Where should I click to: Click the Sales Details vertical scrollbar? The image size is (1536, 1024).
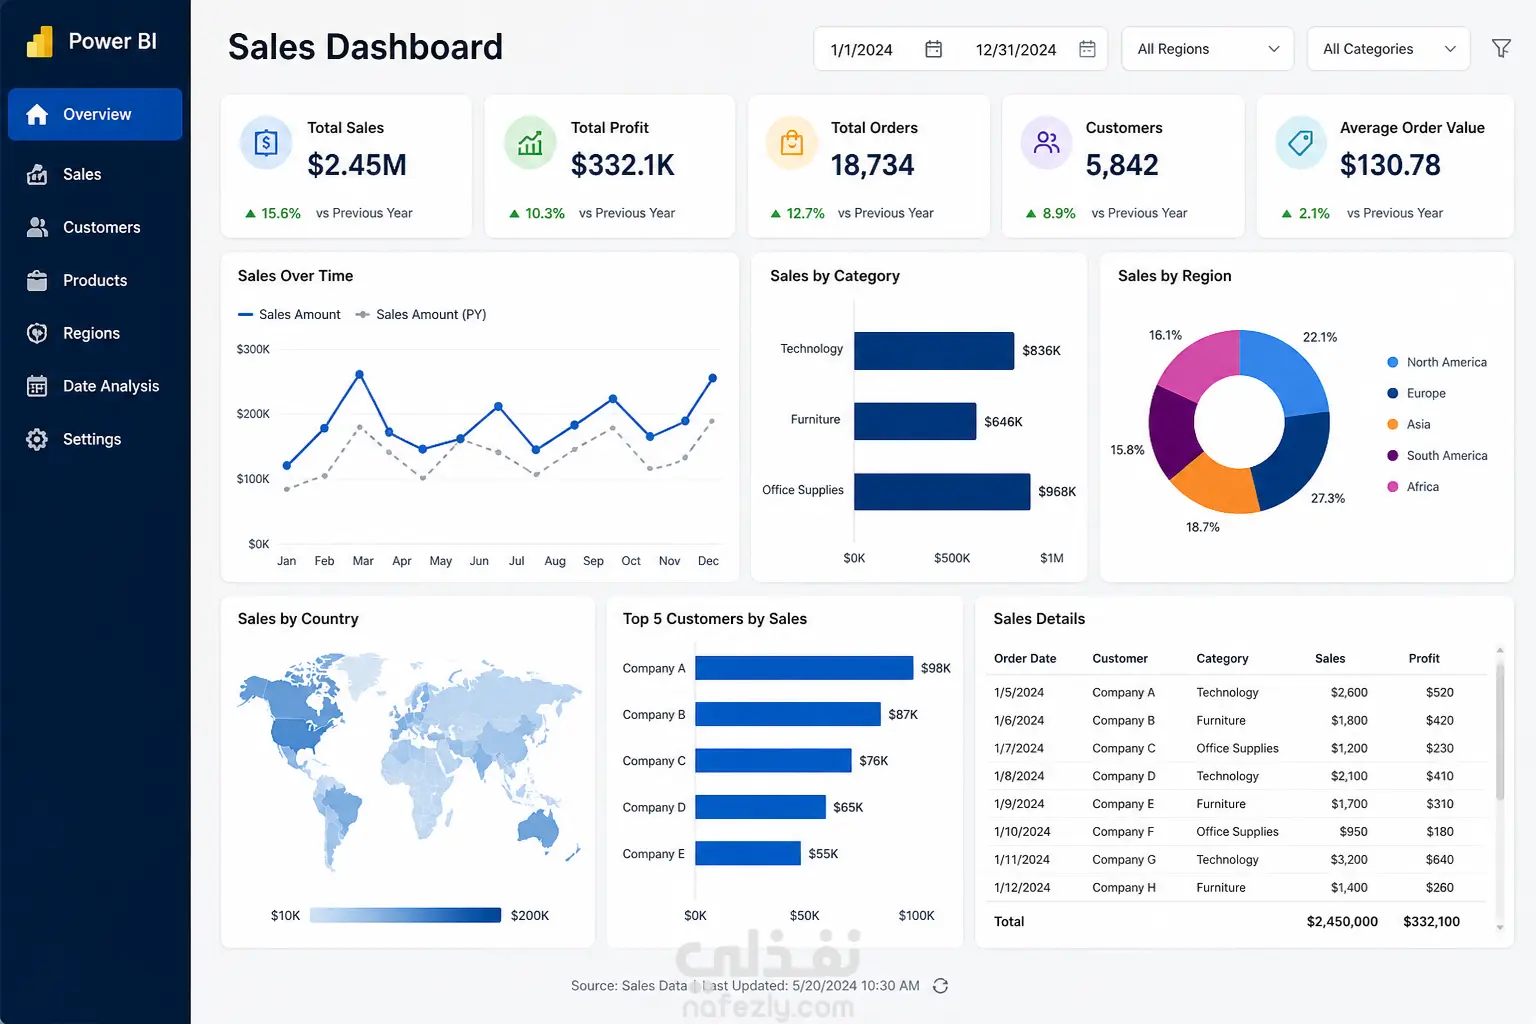1499,730
